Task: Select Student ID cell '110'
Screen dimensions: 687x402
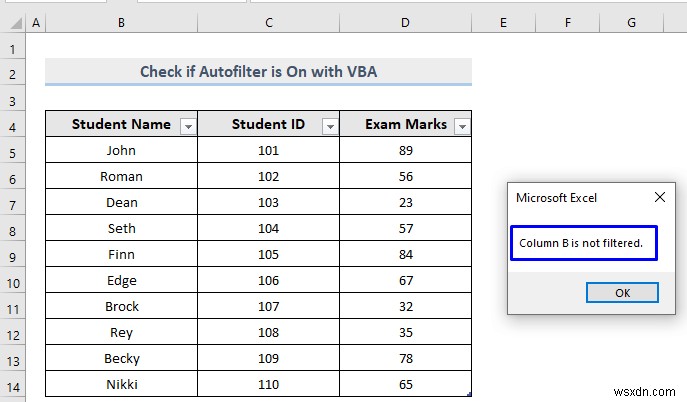Action: pos(269,384)
